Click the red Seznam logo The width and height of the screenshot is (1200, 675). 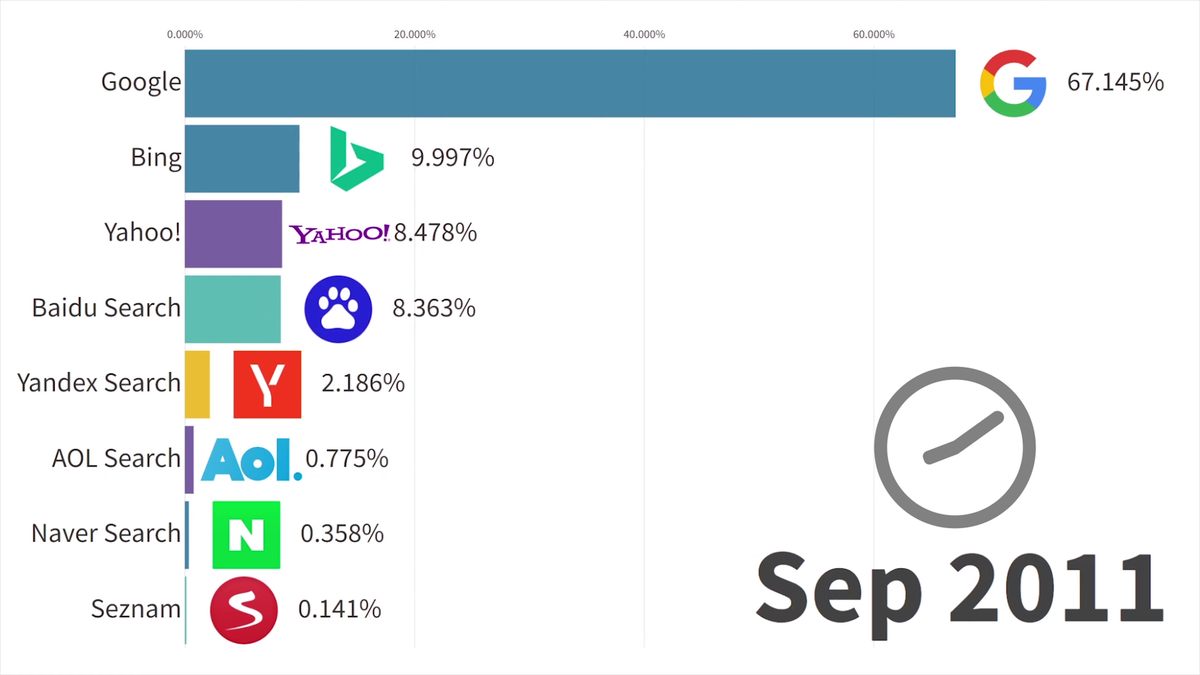point(243,609)
